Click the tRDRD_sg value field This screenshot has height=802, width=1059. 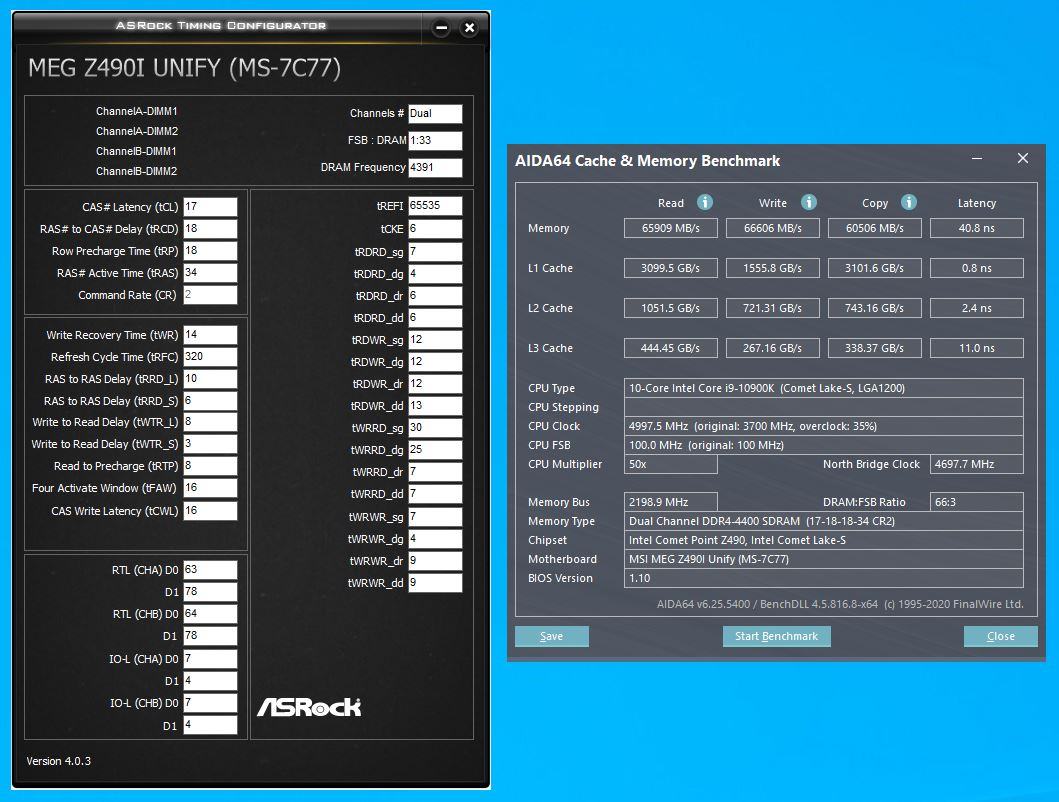[435, 252]
